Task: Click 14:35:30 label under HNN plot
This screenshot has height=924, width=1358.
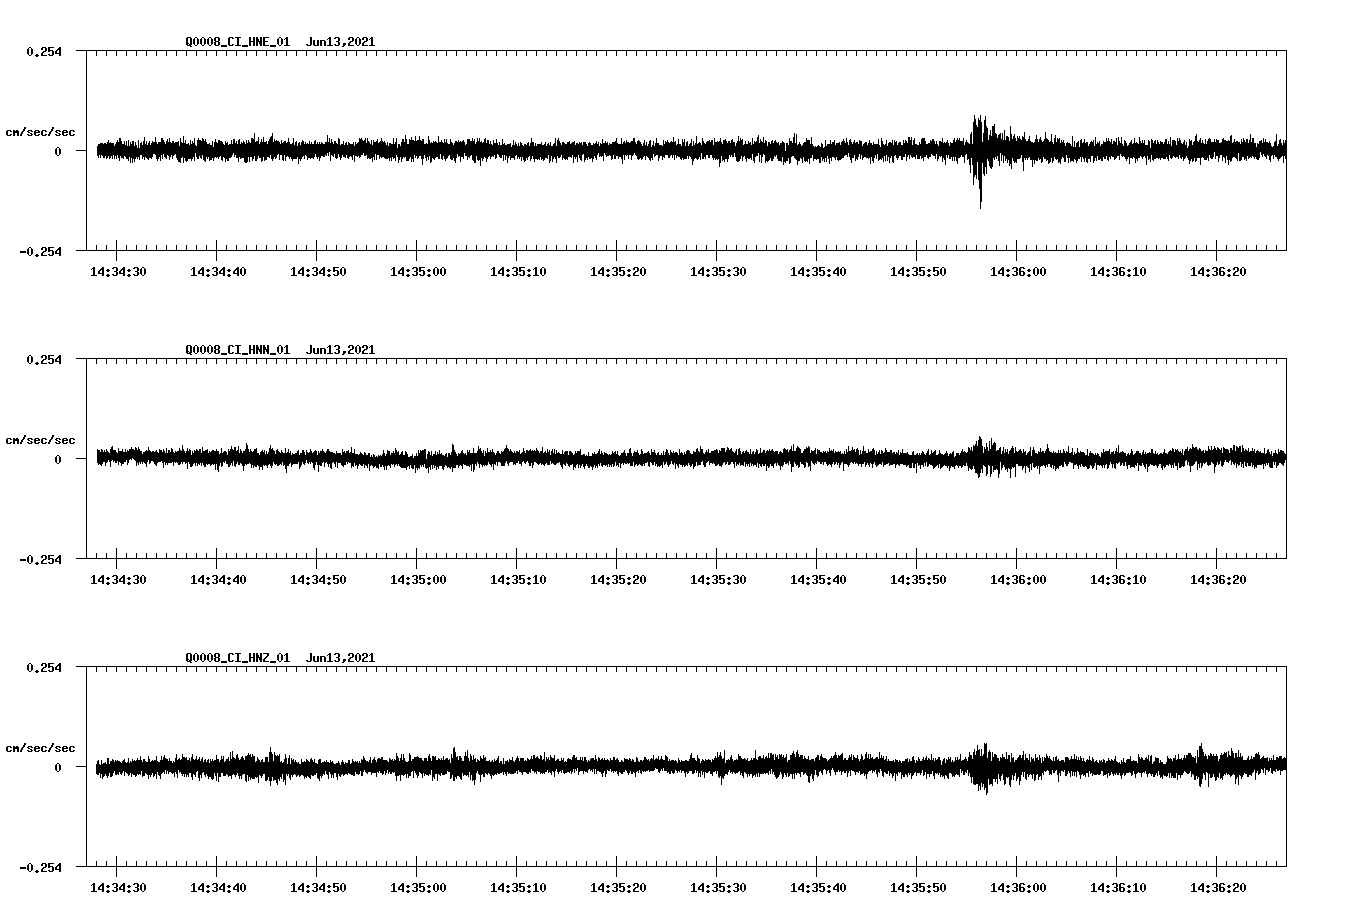Action: pyautogui.click(x=717, y=580)
